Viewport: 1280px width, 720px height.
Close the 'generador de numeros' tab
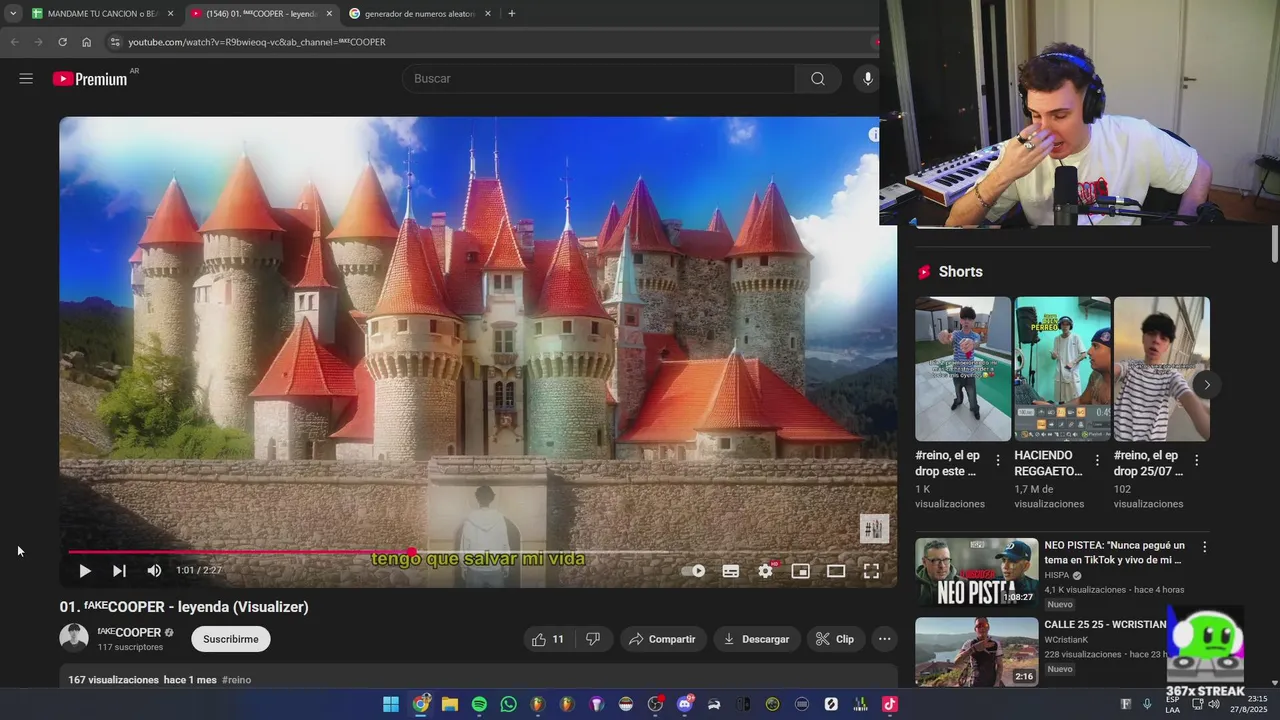488,14
